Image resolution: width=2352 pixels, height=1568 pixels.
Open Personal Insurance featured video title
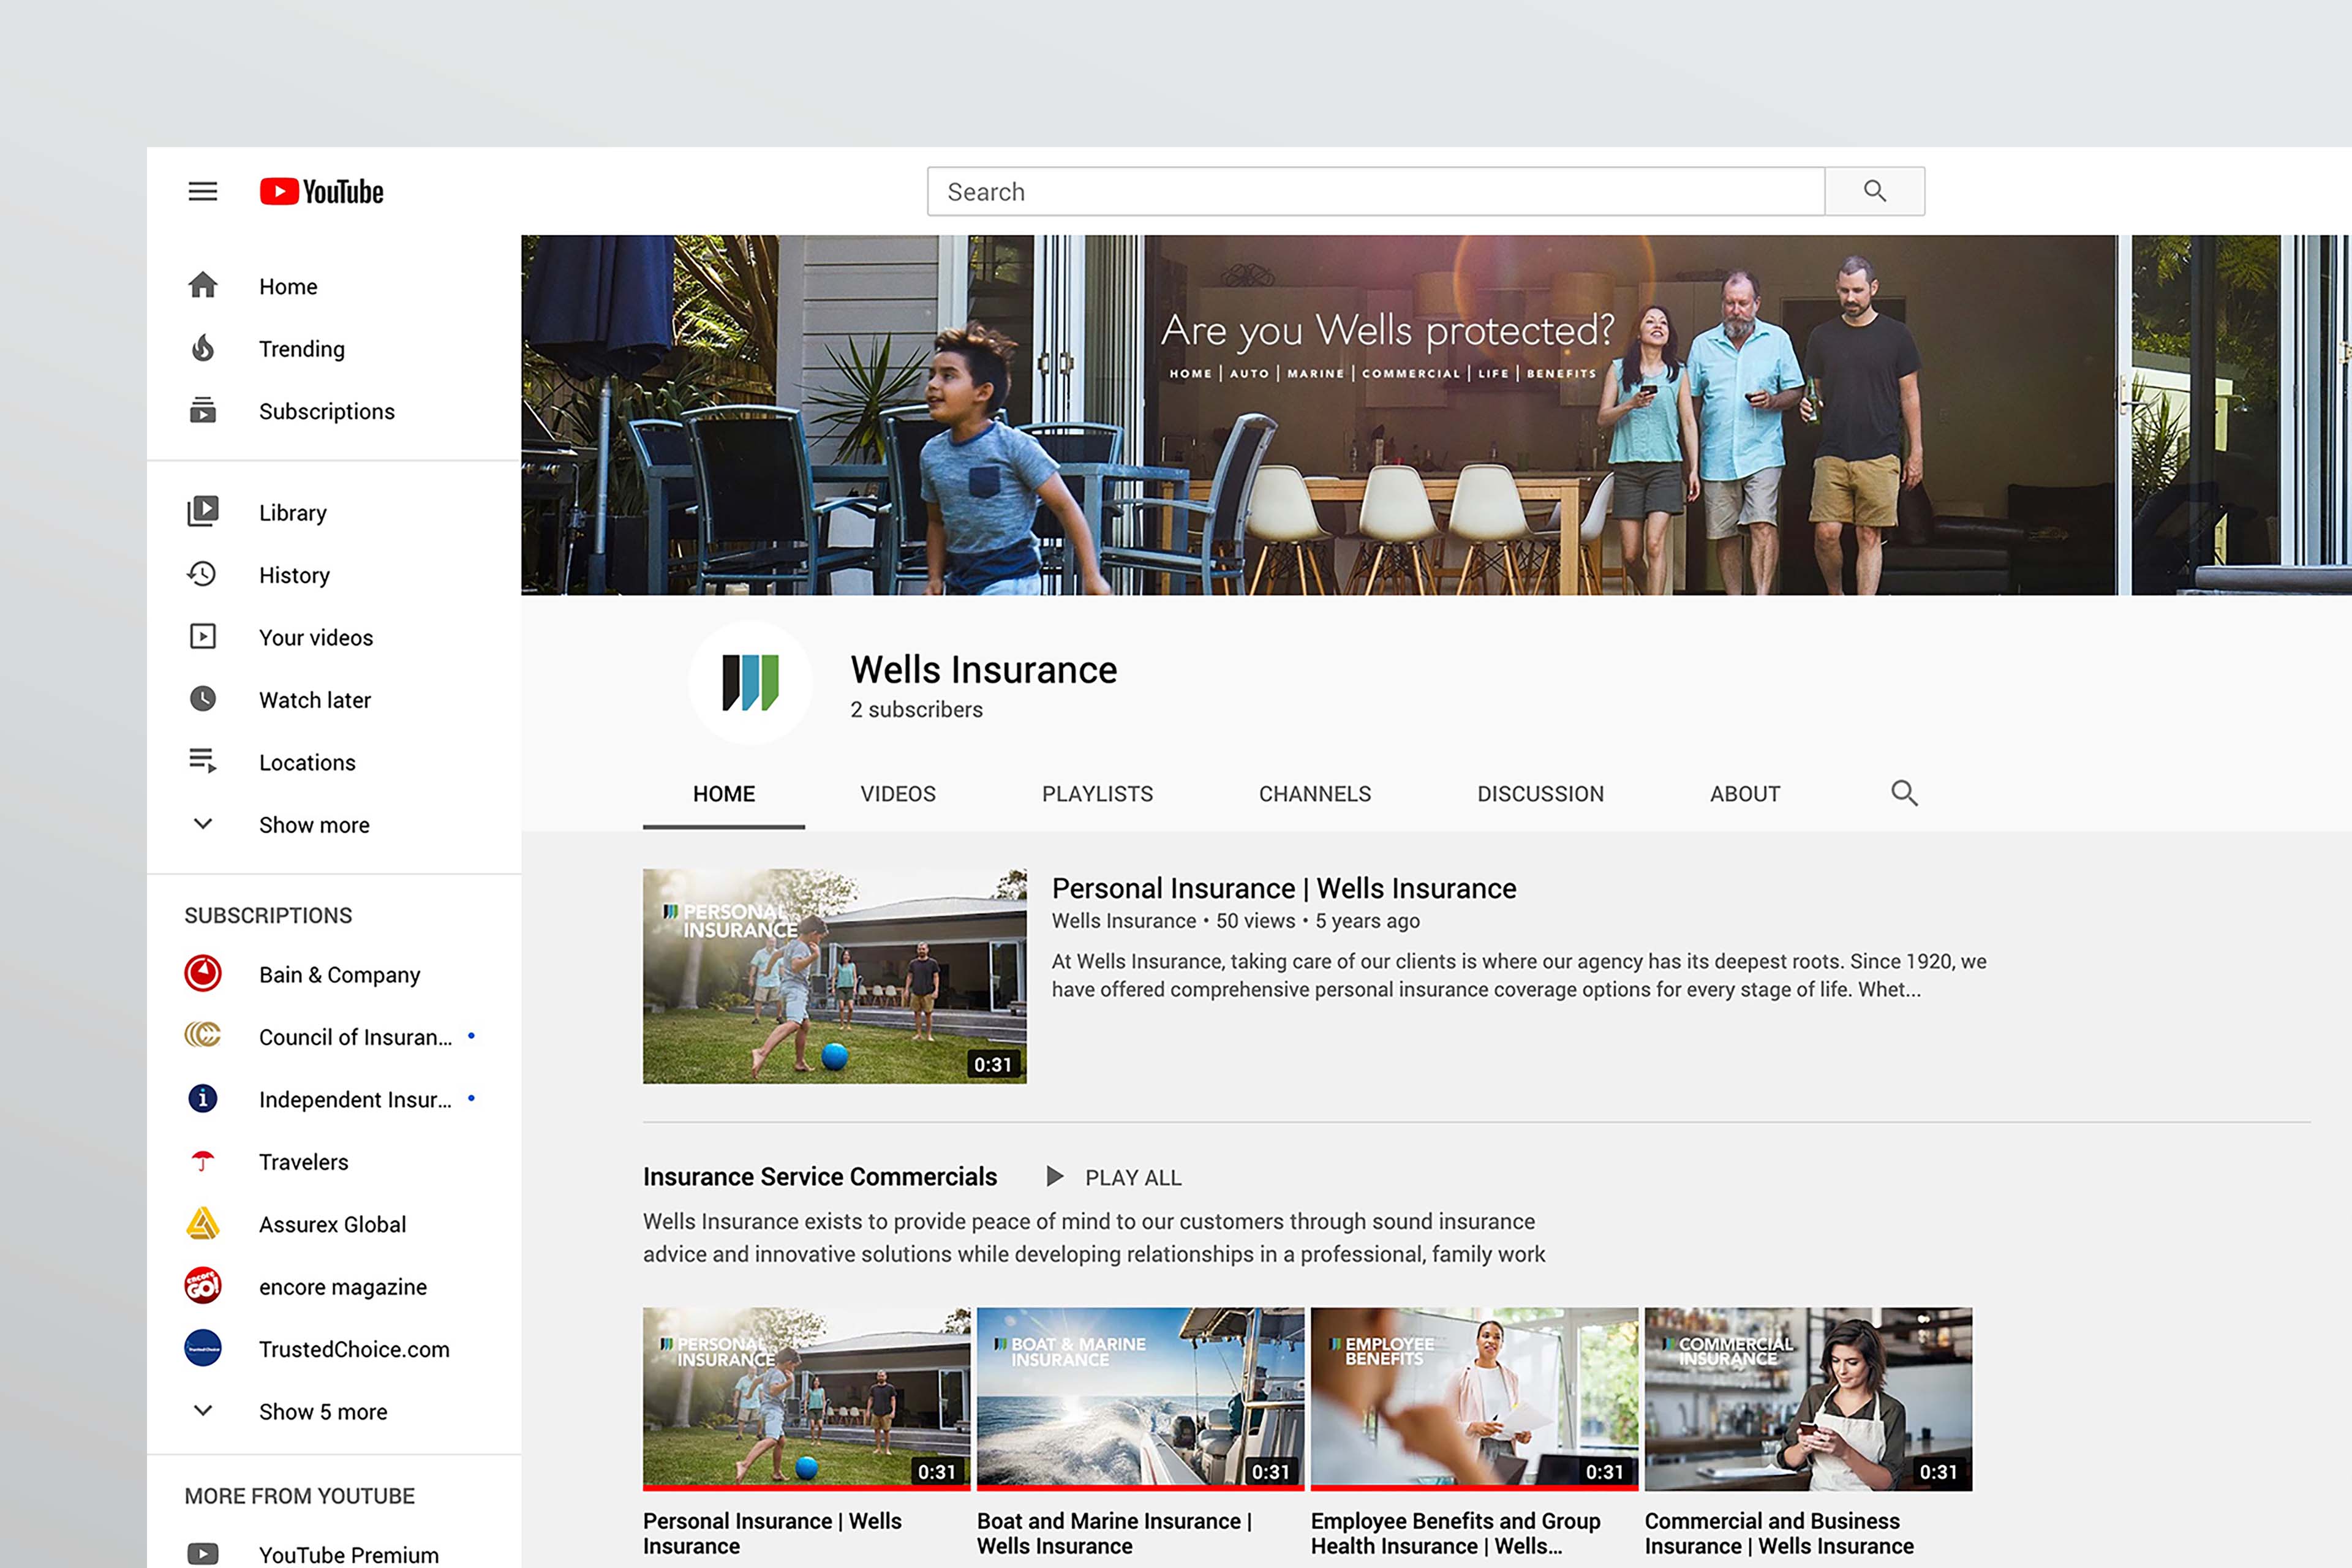tap(1283, 888)
